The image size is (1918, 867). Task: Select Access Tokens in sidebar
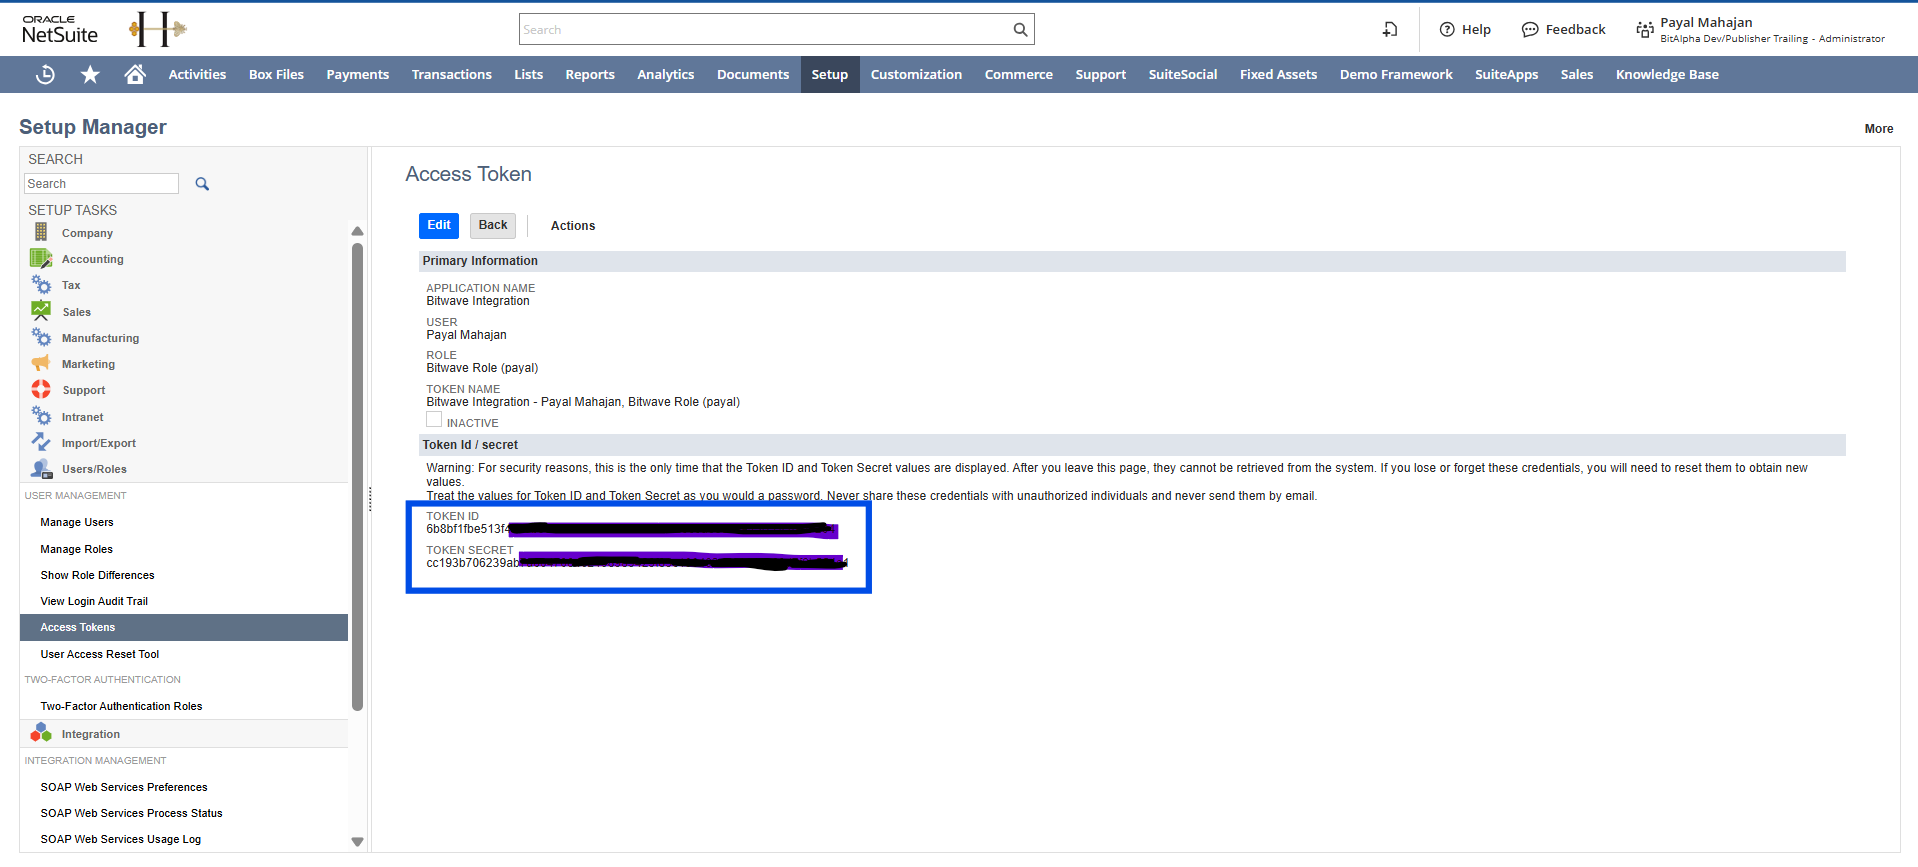184,627
